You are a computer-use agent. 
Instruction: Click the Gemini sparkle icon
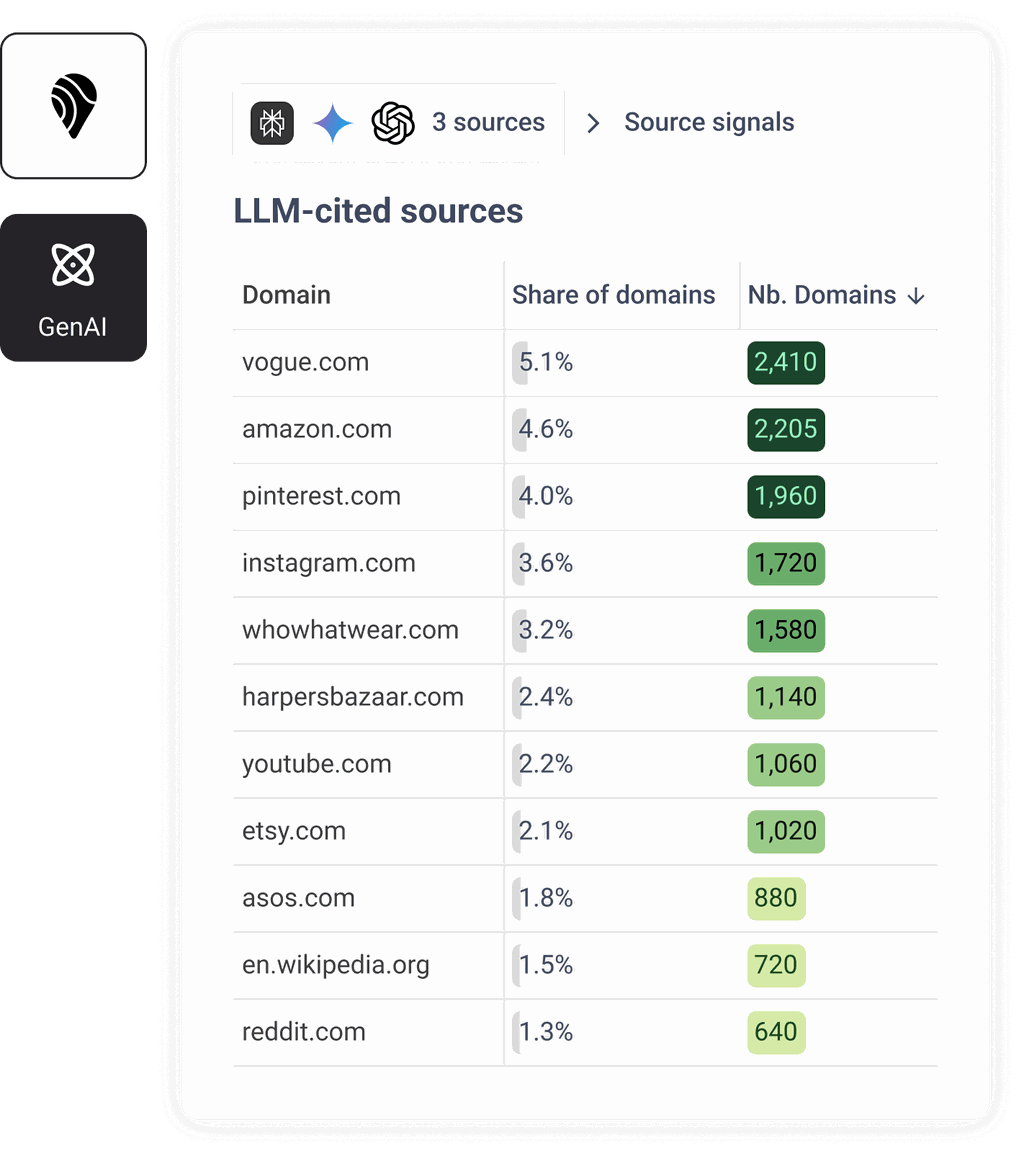(333, 123)
